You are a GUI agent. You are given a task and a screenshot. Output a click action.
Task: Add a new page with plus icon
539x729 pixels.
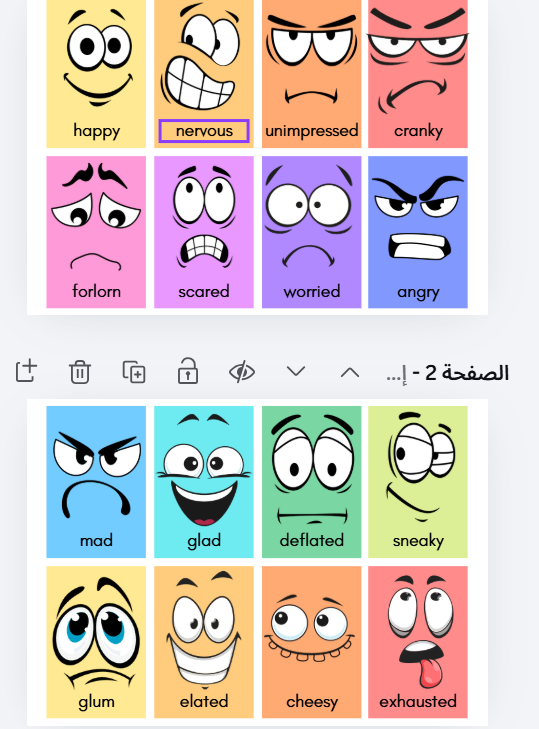(26, 372)
